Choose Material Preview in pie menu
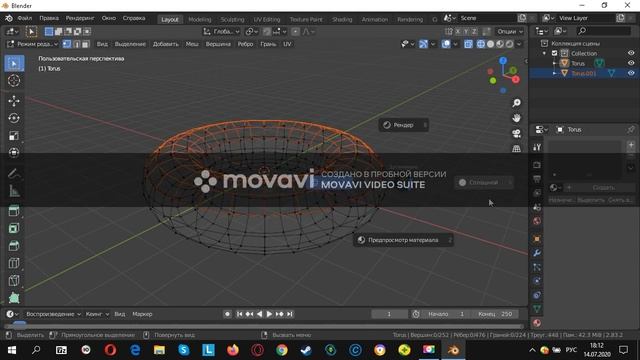This screenshot has width=640, height=360. coord(403,240)
